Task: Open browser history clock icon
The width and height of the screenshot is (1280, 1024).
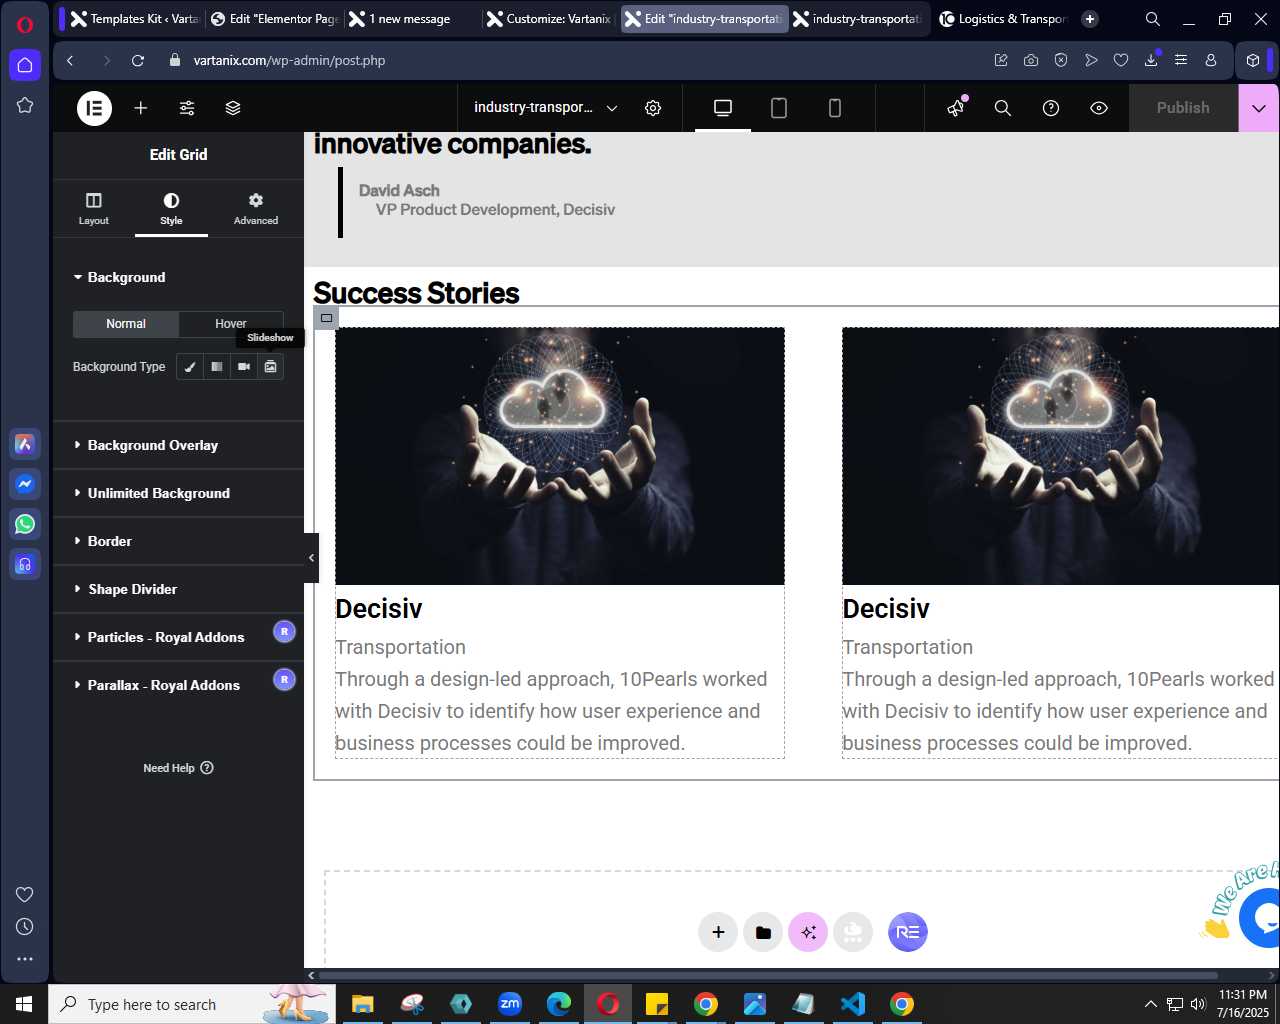Action: 25,927
